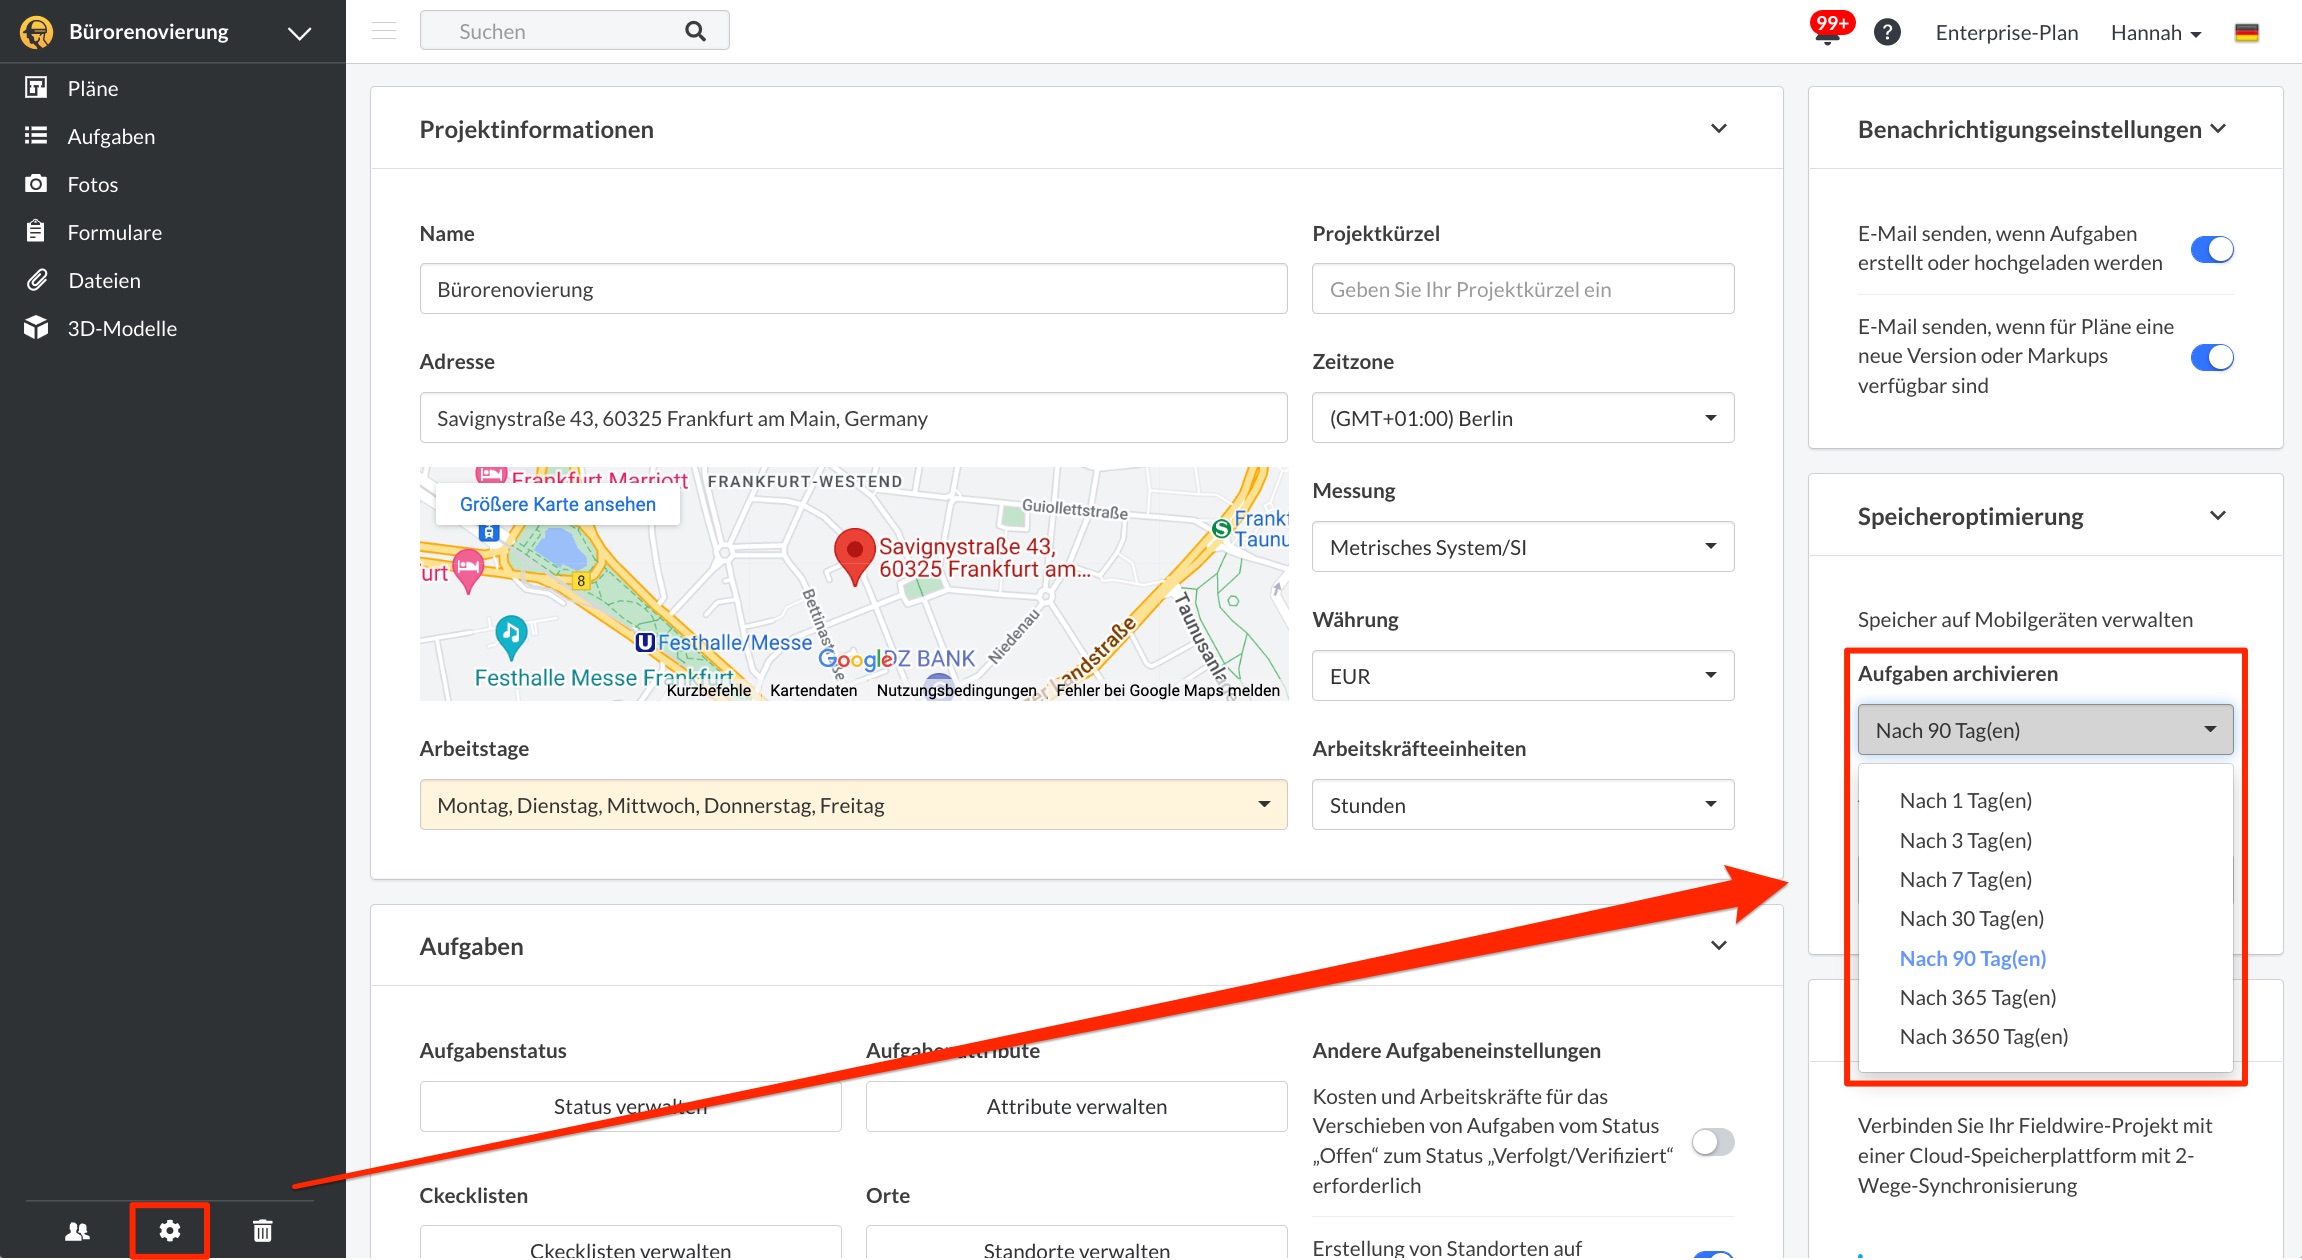Click the Dateien paperclip icon

[x=36, y=280]
